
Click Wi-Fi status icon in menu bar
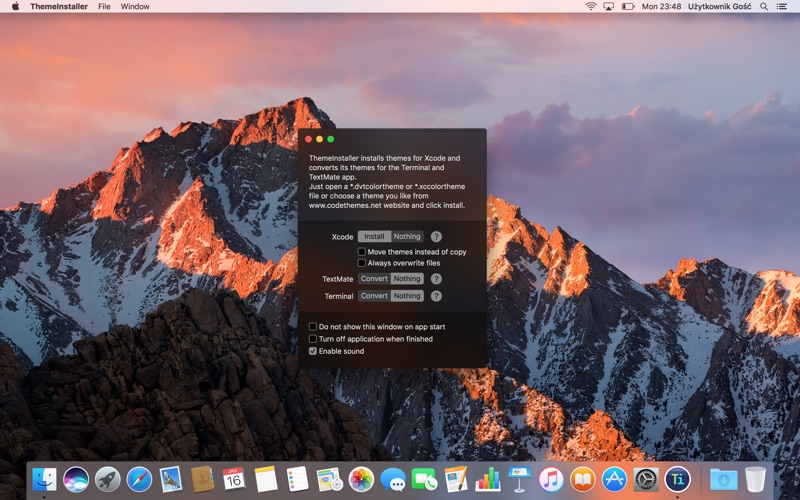(591, 6)
